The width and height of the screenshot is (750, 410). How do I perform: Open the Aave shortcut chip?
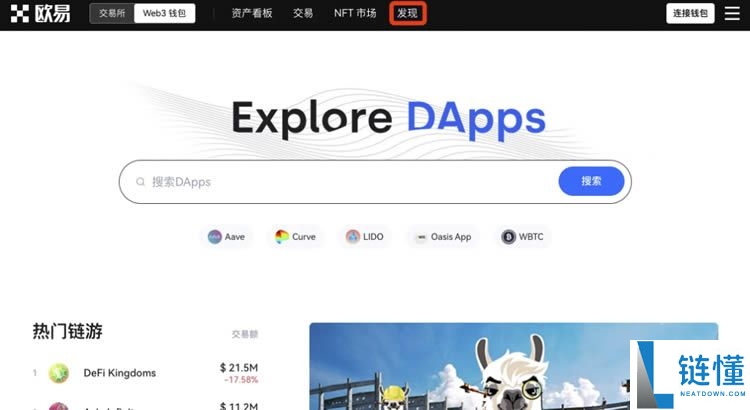226,237
